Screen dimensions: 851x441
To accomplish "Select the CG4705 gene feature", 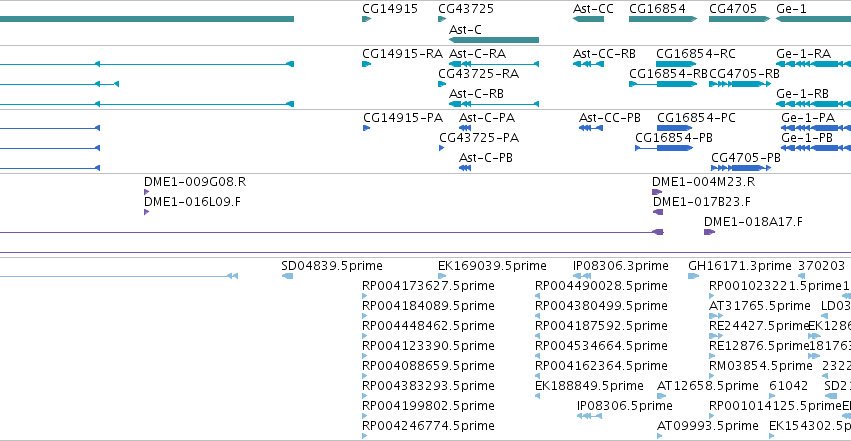I will tap(739, 19).
